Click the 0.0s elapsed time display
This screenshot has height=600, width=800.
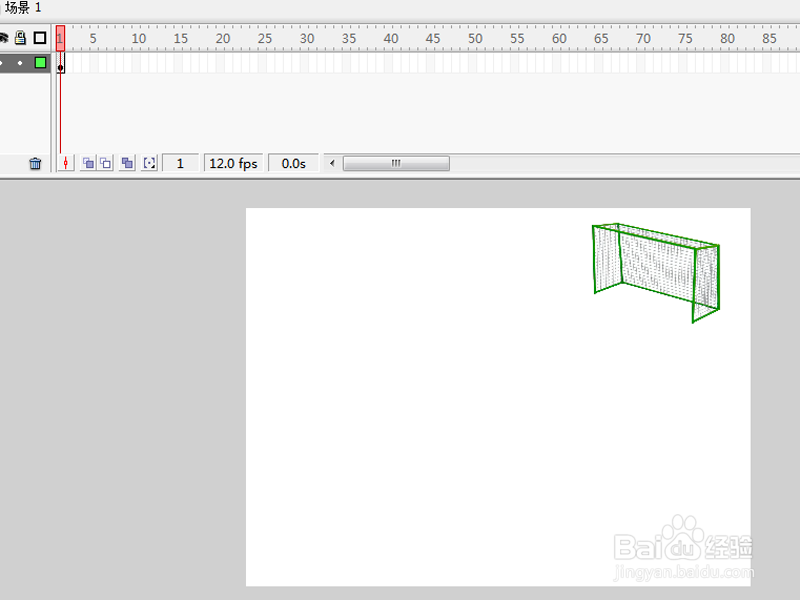(x=293, y=163)
